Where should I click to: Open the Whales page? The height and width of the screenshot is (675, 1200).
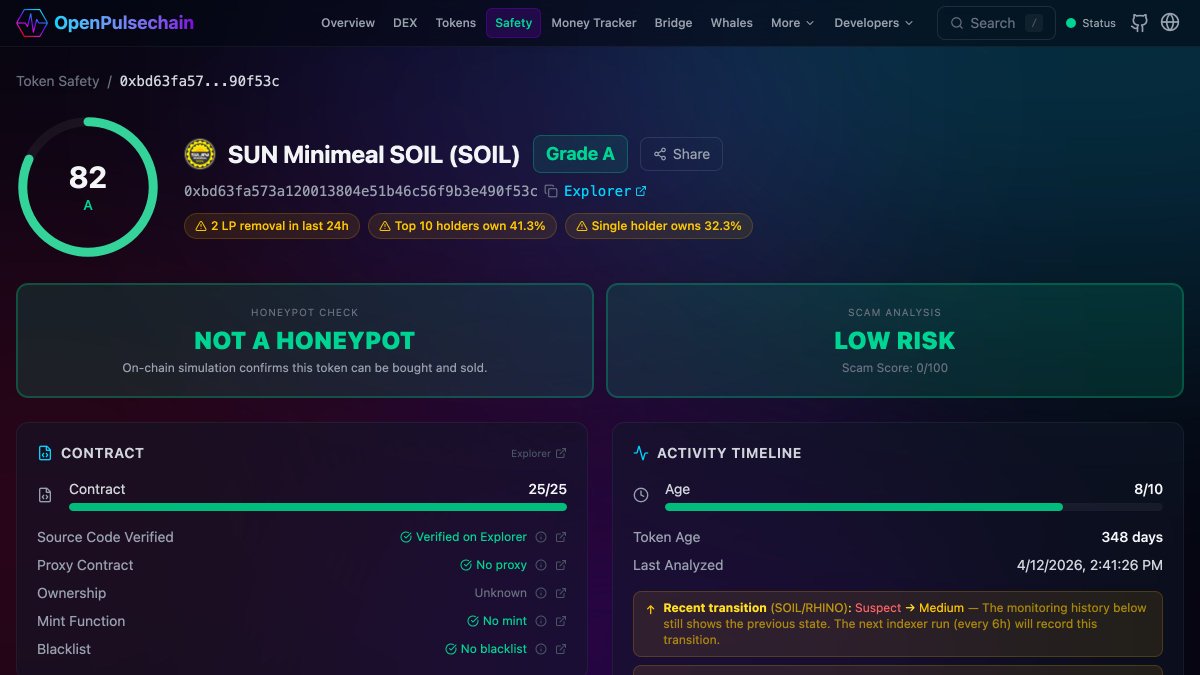pyautogui.click(x=732, y=22)
